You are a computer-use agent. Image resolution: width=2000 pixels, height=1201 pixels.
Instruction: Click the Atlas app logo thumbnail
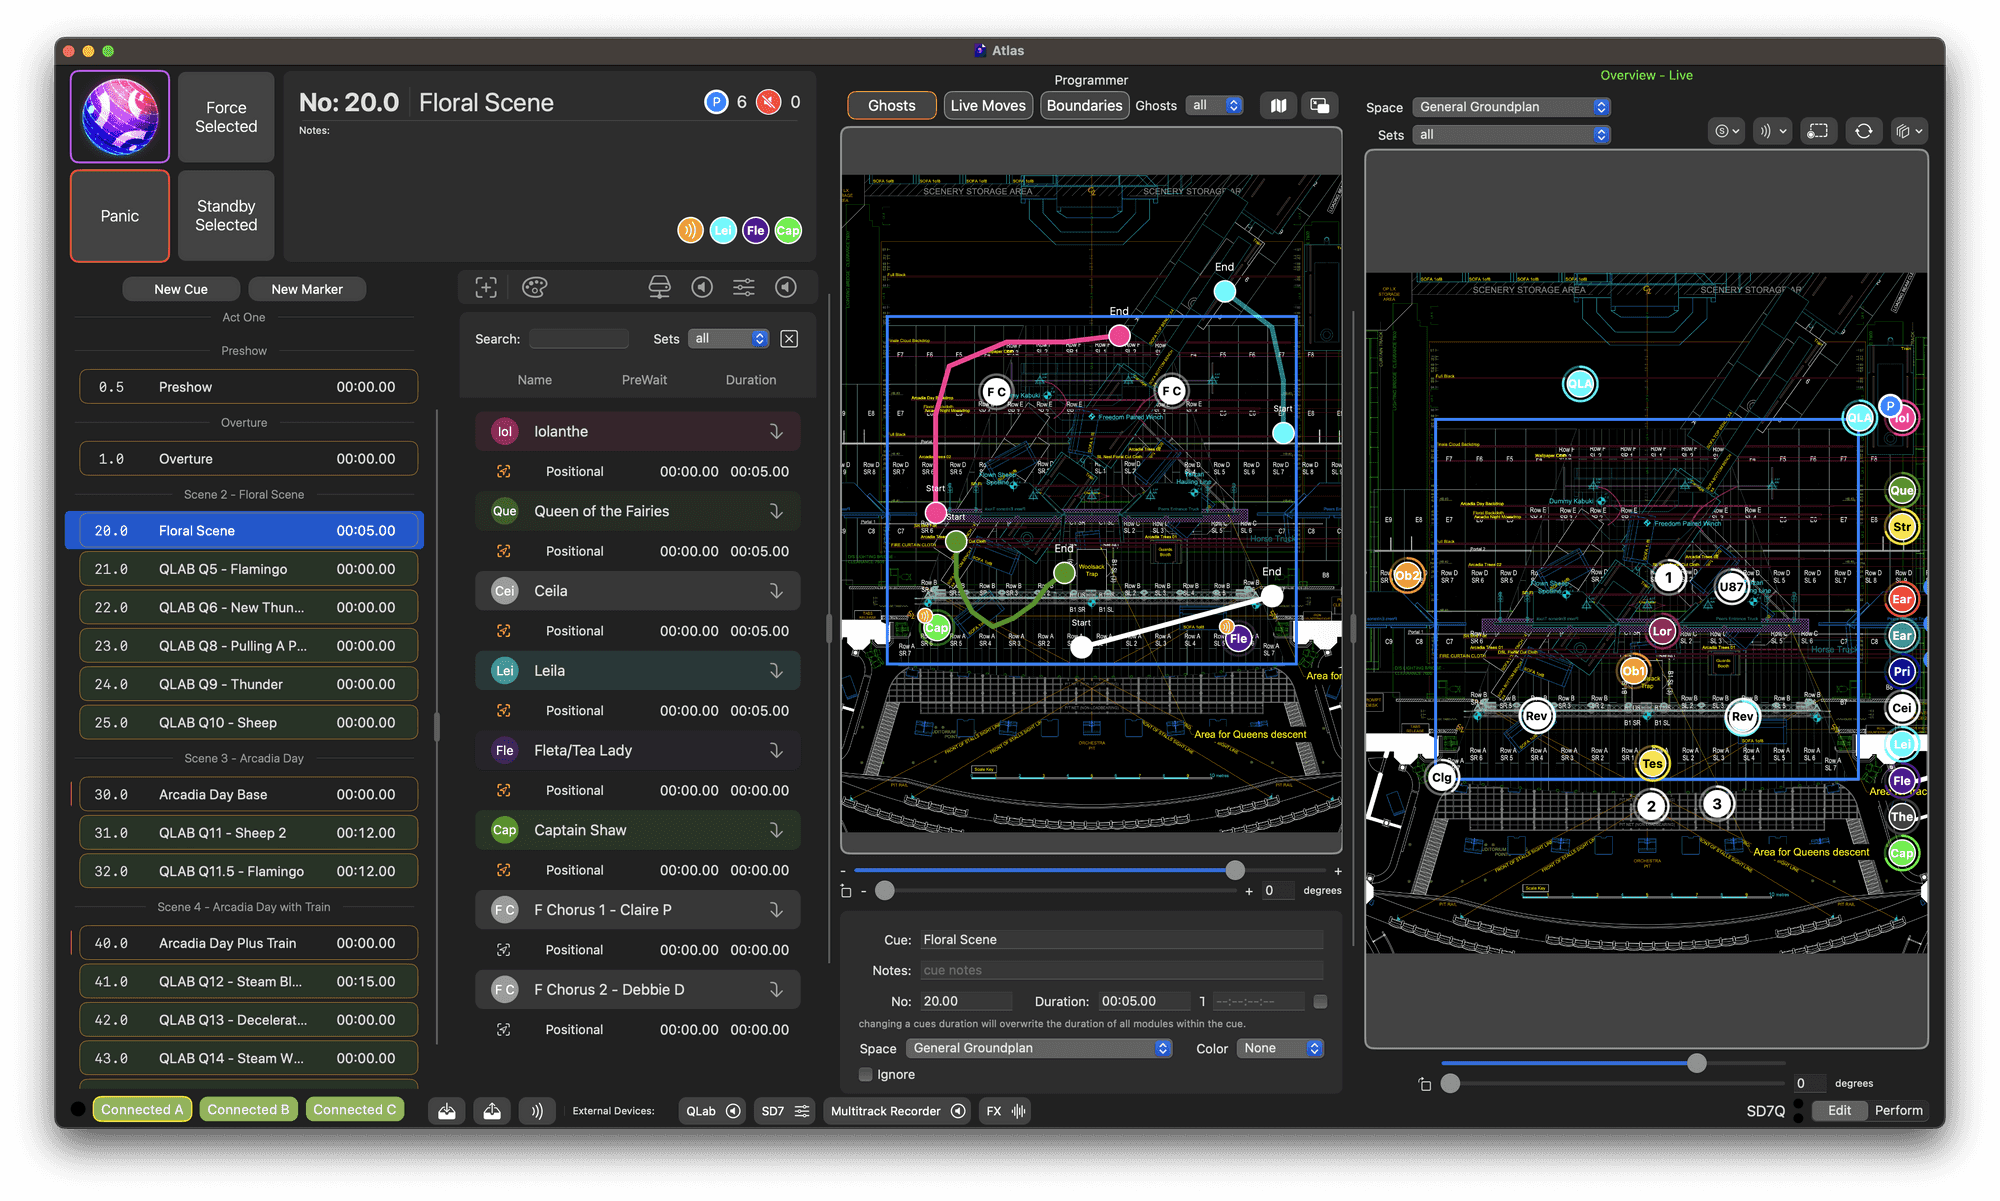pos(120,116)
